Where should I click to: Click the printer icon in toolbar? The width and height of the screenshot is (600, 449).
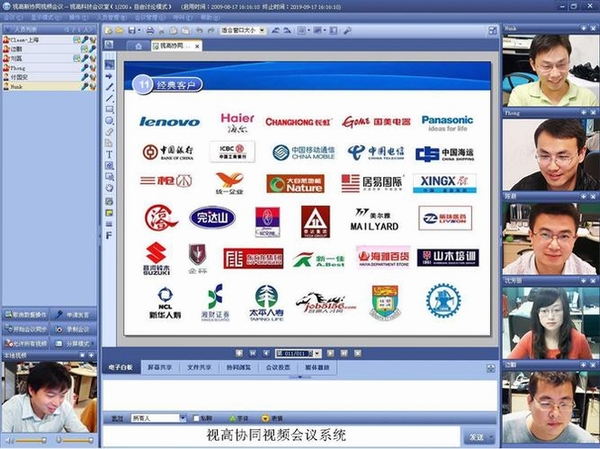click(x=150, y=30)
